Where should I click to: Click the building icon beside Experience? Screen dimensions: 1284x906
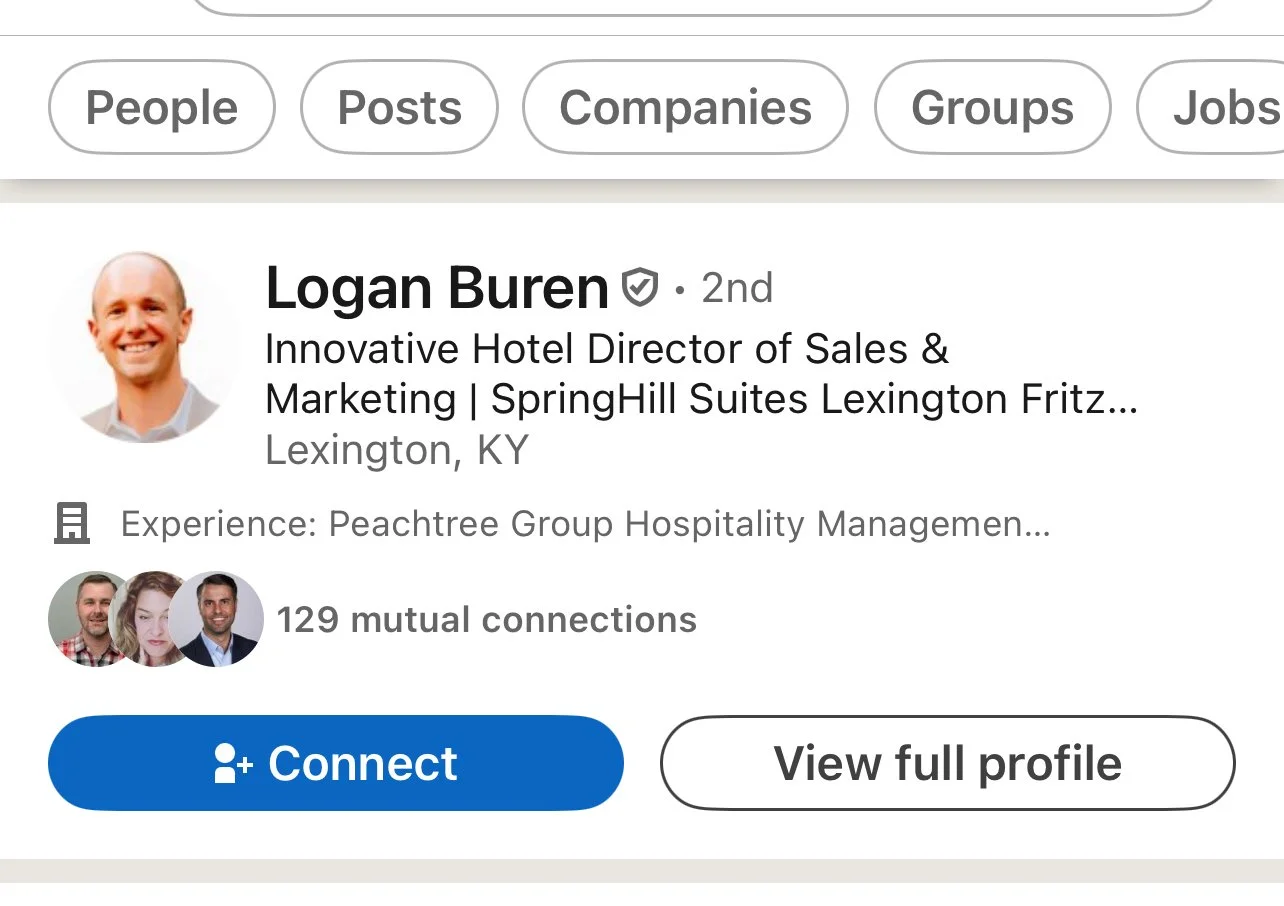[x=71, y=523]
